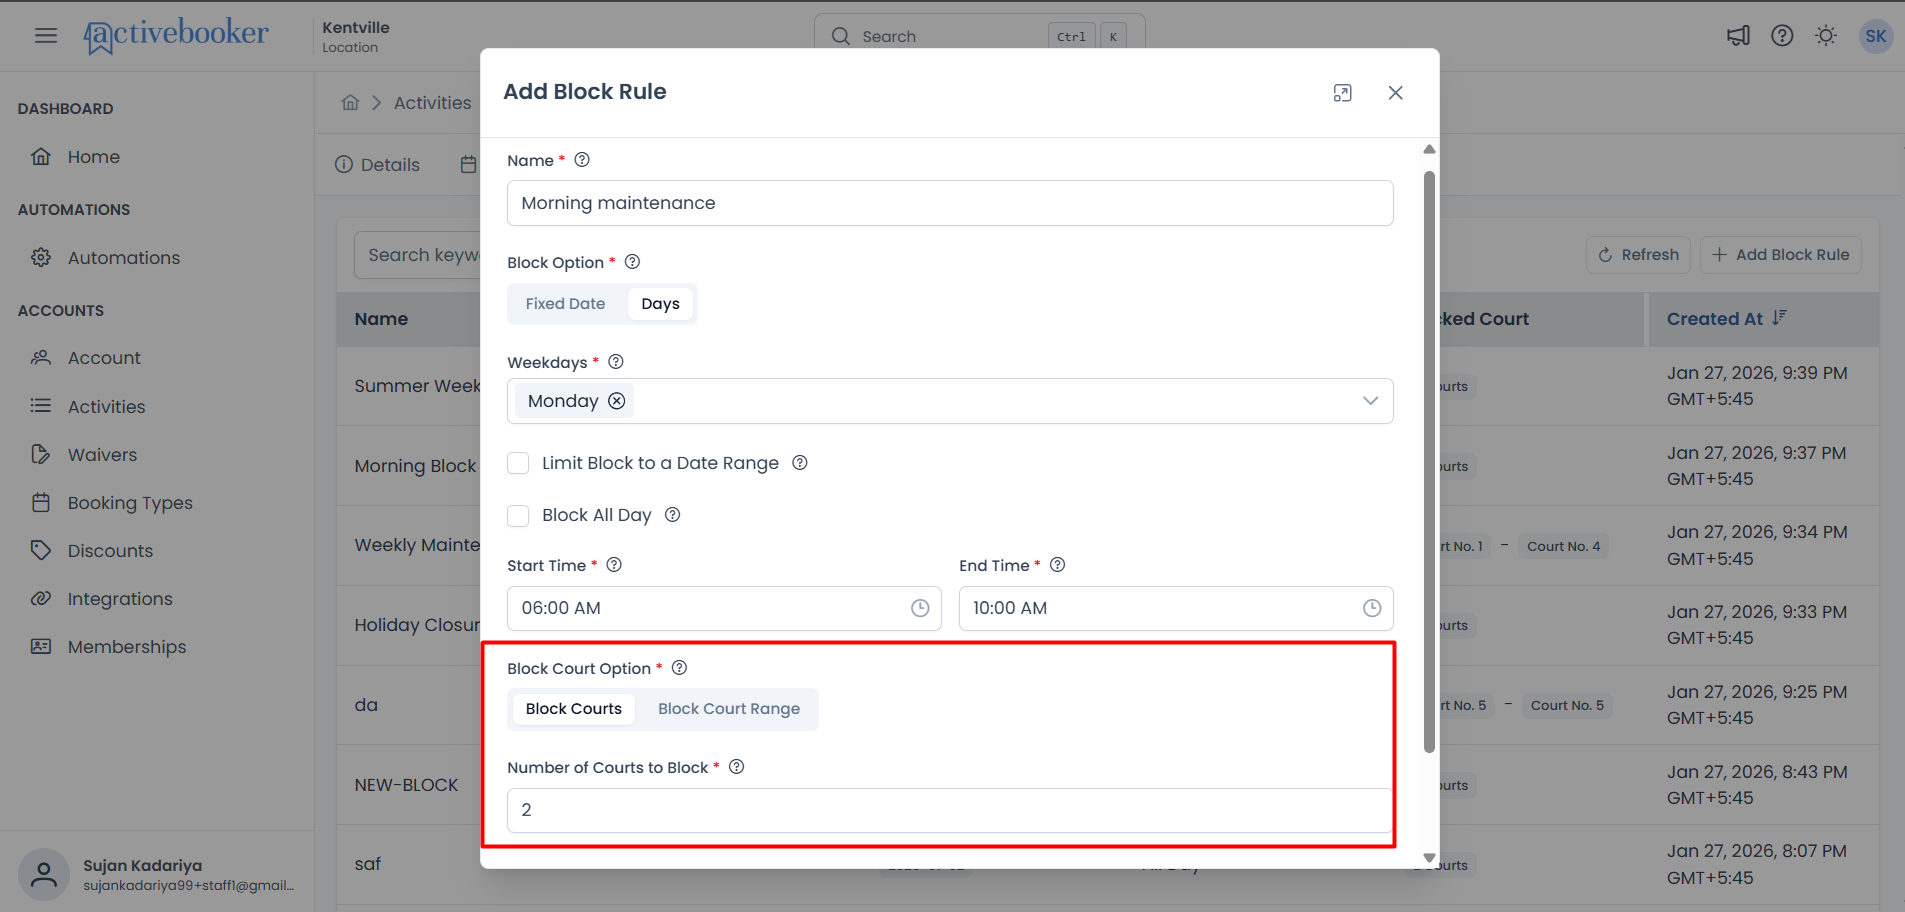Focus the Start Time field 06:00 AM
Image resolution: width=1905 pixels, height=912 pixels.
[724, 608]
